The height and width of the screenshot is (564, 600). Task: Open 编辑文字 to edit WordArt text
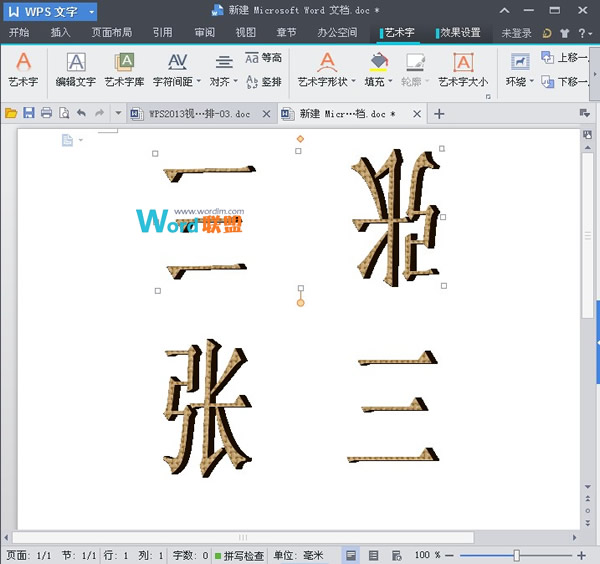(x=76, y=68)
